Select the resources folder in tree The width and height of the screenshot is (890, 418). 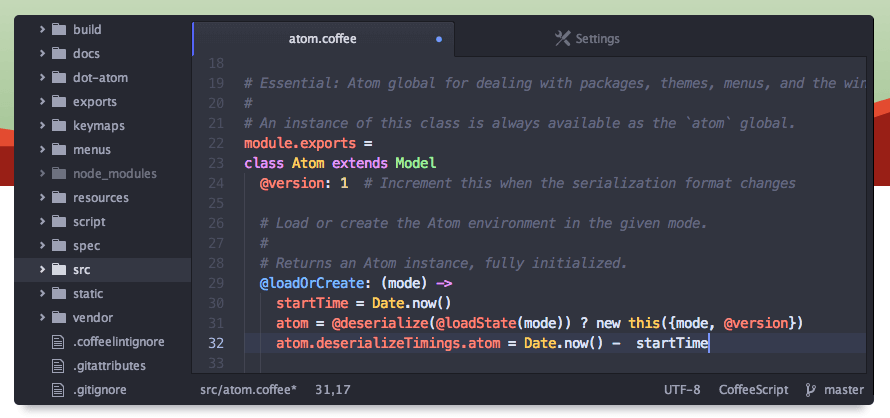[x=102, y=198]
